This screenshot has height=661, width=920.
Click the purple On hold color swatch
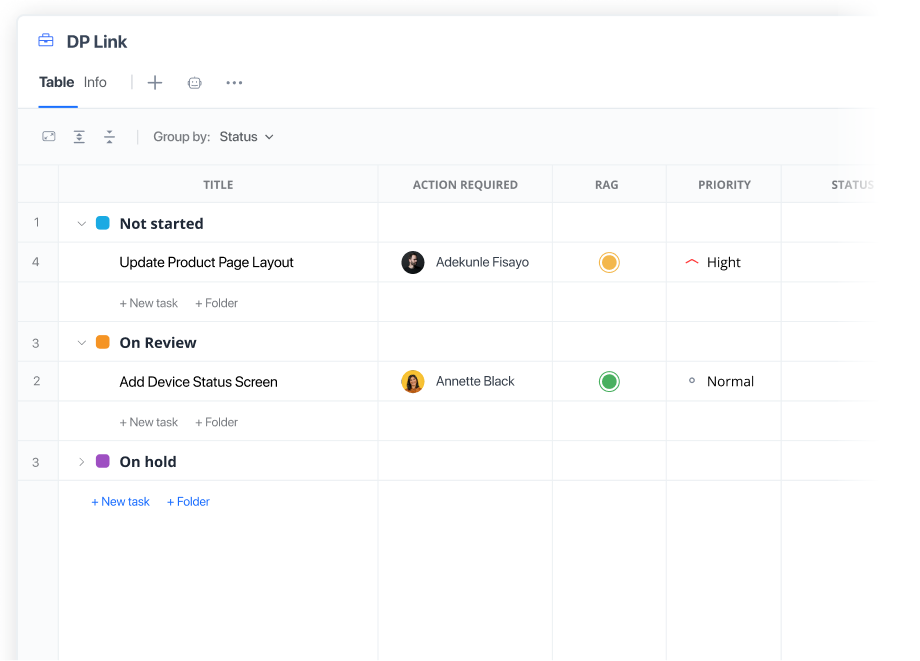click(x=103, y=462)
